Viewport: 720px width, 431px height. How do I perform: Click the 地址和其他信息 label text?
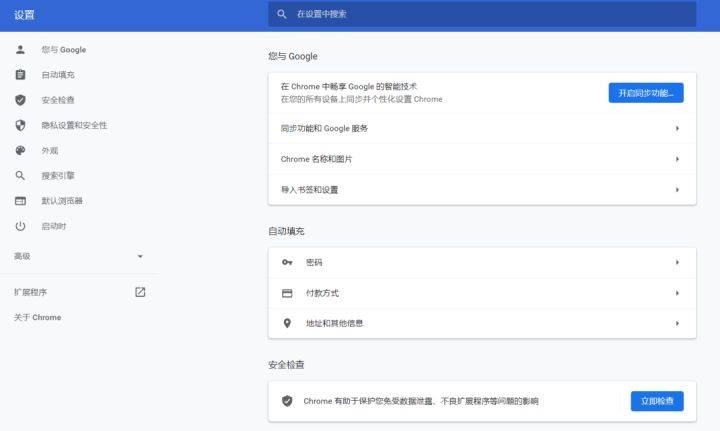[x=334, y=323]
